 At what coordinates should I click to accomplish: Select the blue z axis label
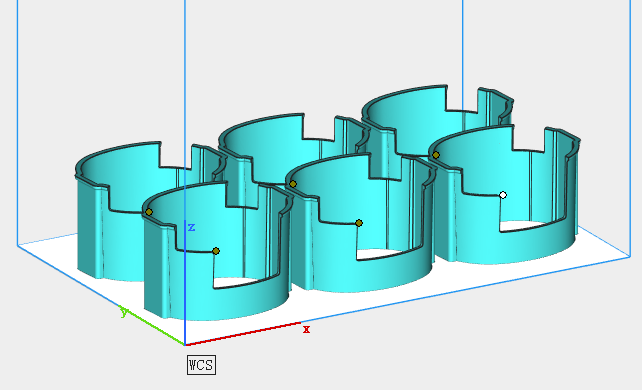191,227
